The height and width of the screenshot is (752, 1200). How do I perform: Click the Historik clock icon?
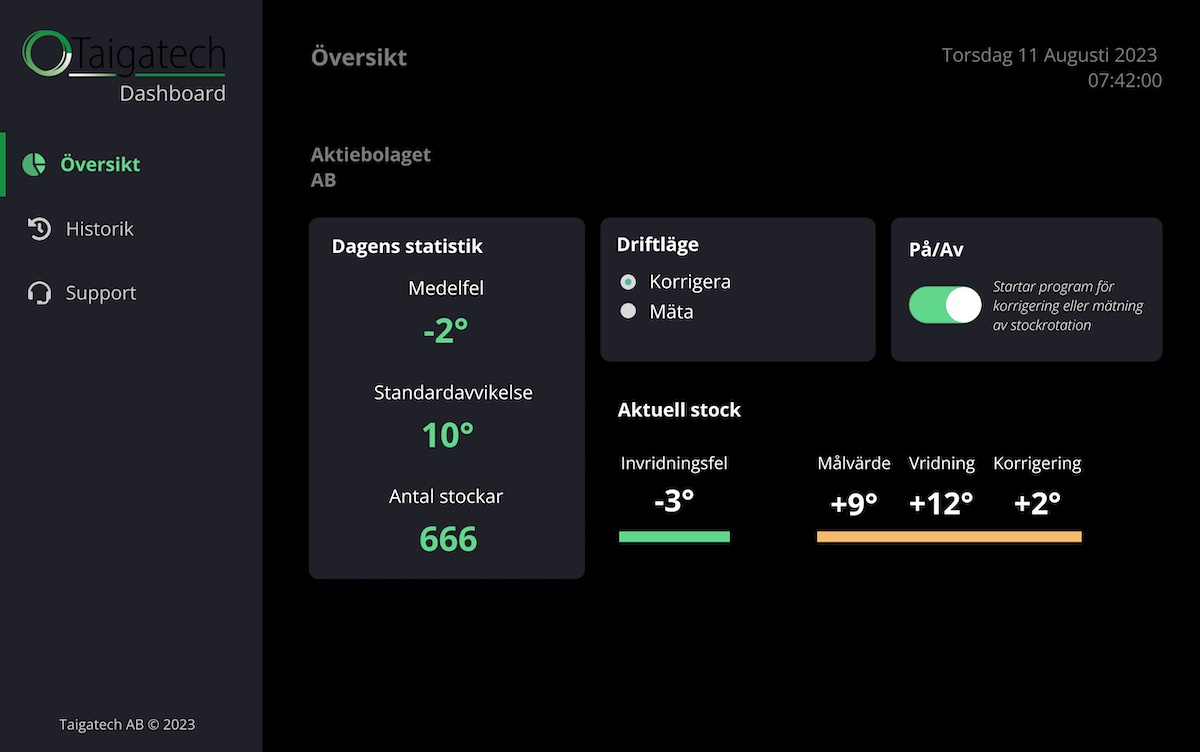point(38,229)
